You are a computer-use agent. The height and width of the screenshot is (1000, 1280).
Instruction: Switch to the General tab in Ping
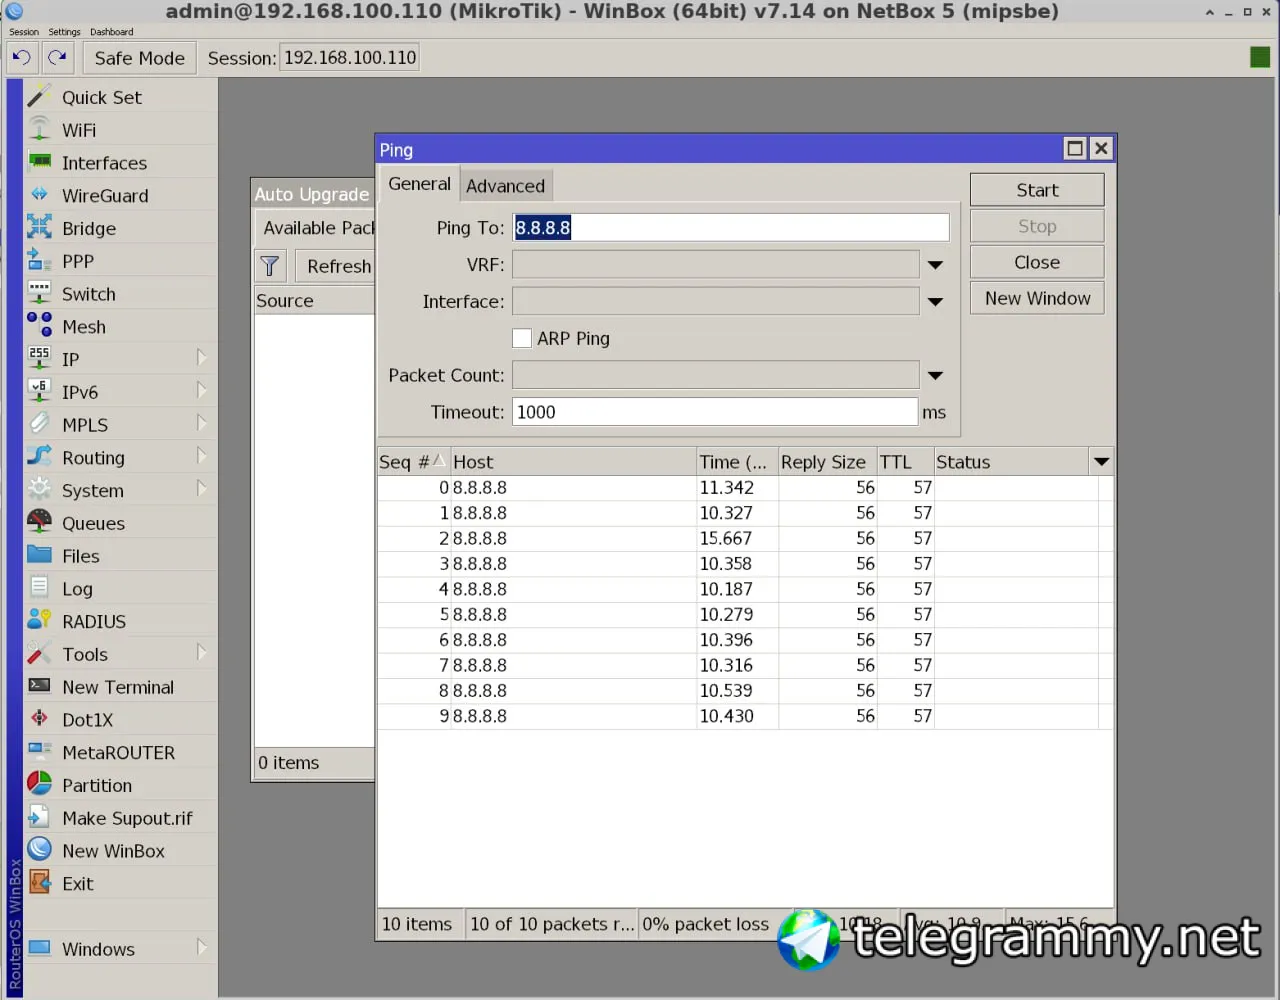(419, 184)
